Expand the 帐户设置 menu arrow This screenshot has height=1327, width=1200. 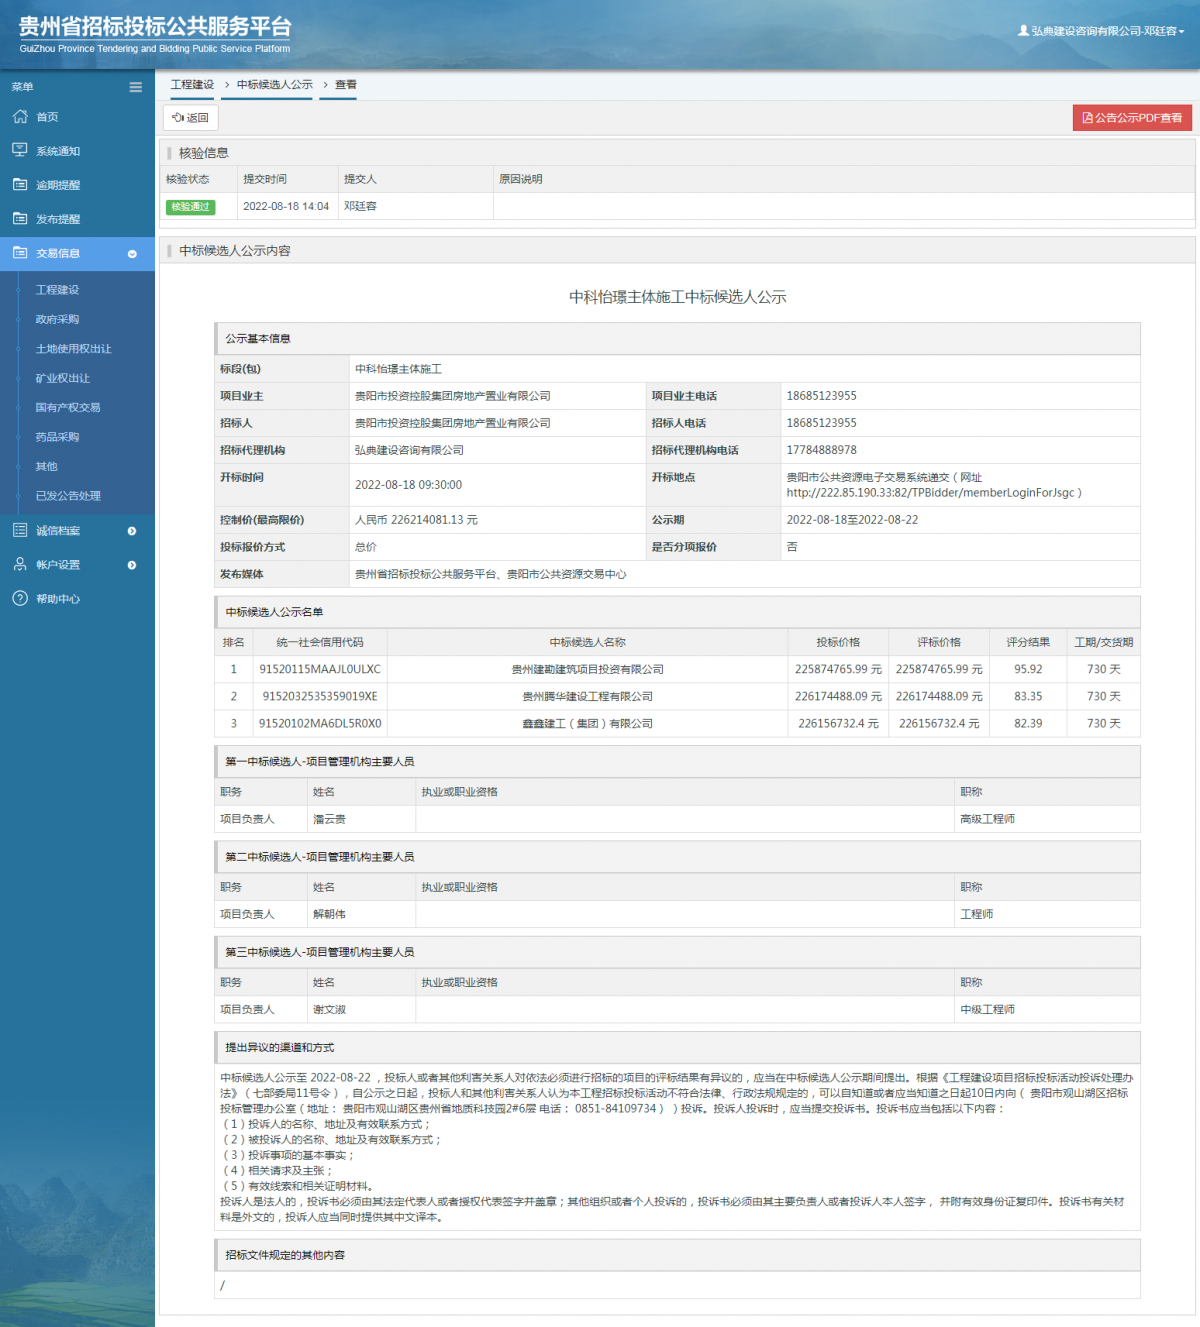[132, 565]
